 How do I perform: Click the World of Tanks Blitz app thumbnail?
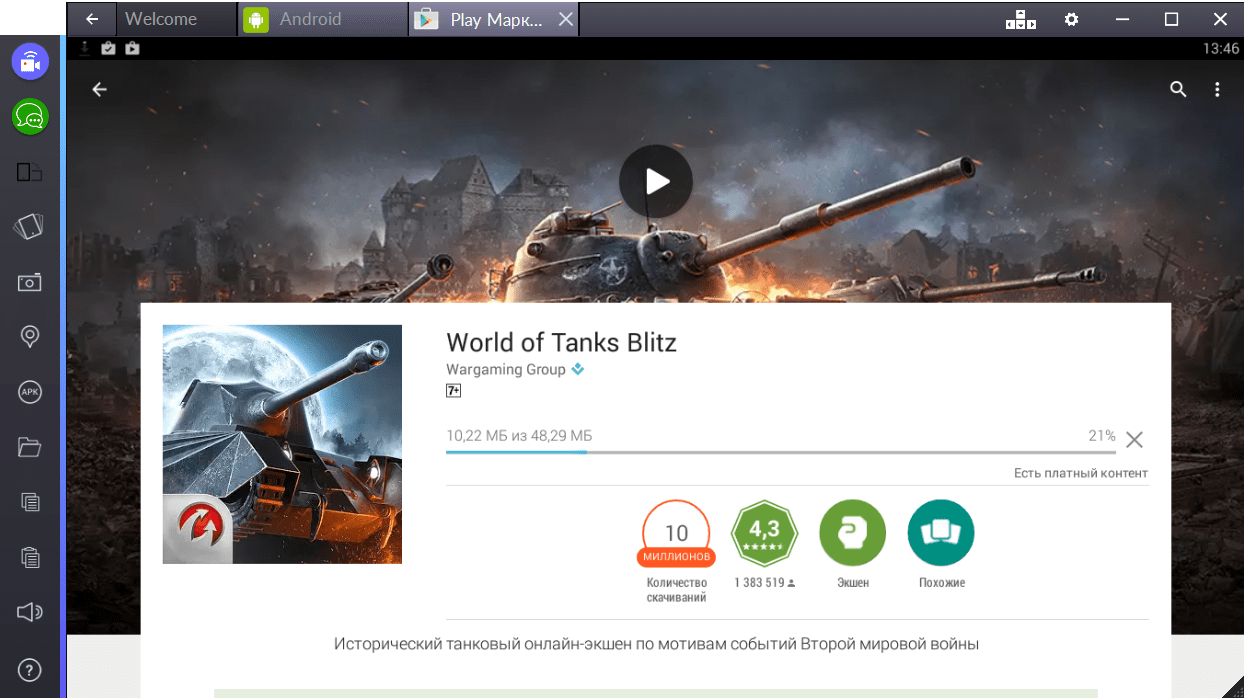point(282,444)
